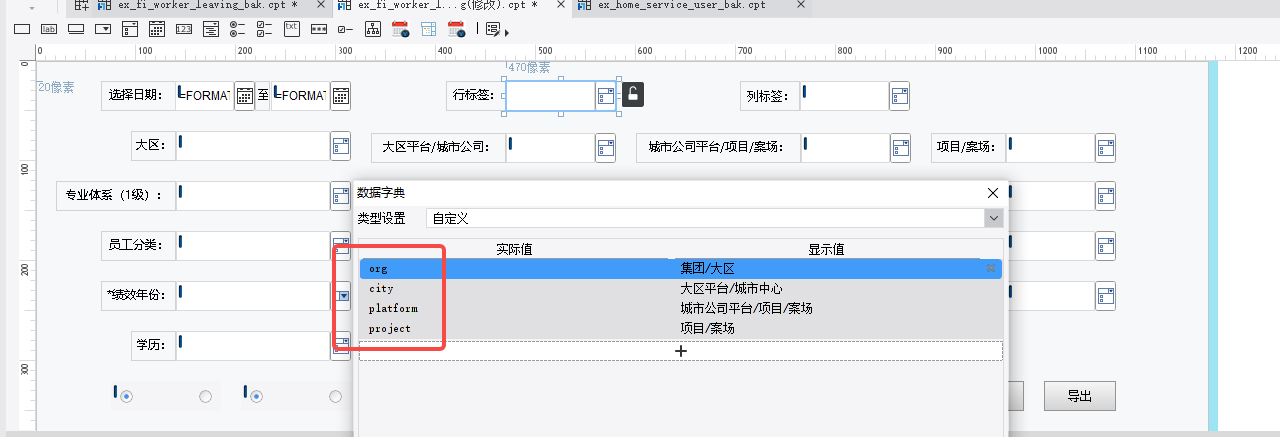Open dropdown for 专业体系（1级）

click(x=341, y=196)
